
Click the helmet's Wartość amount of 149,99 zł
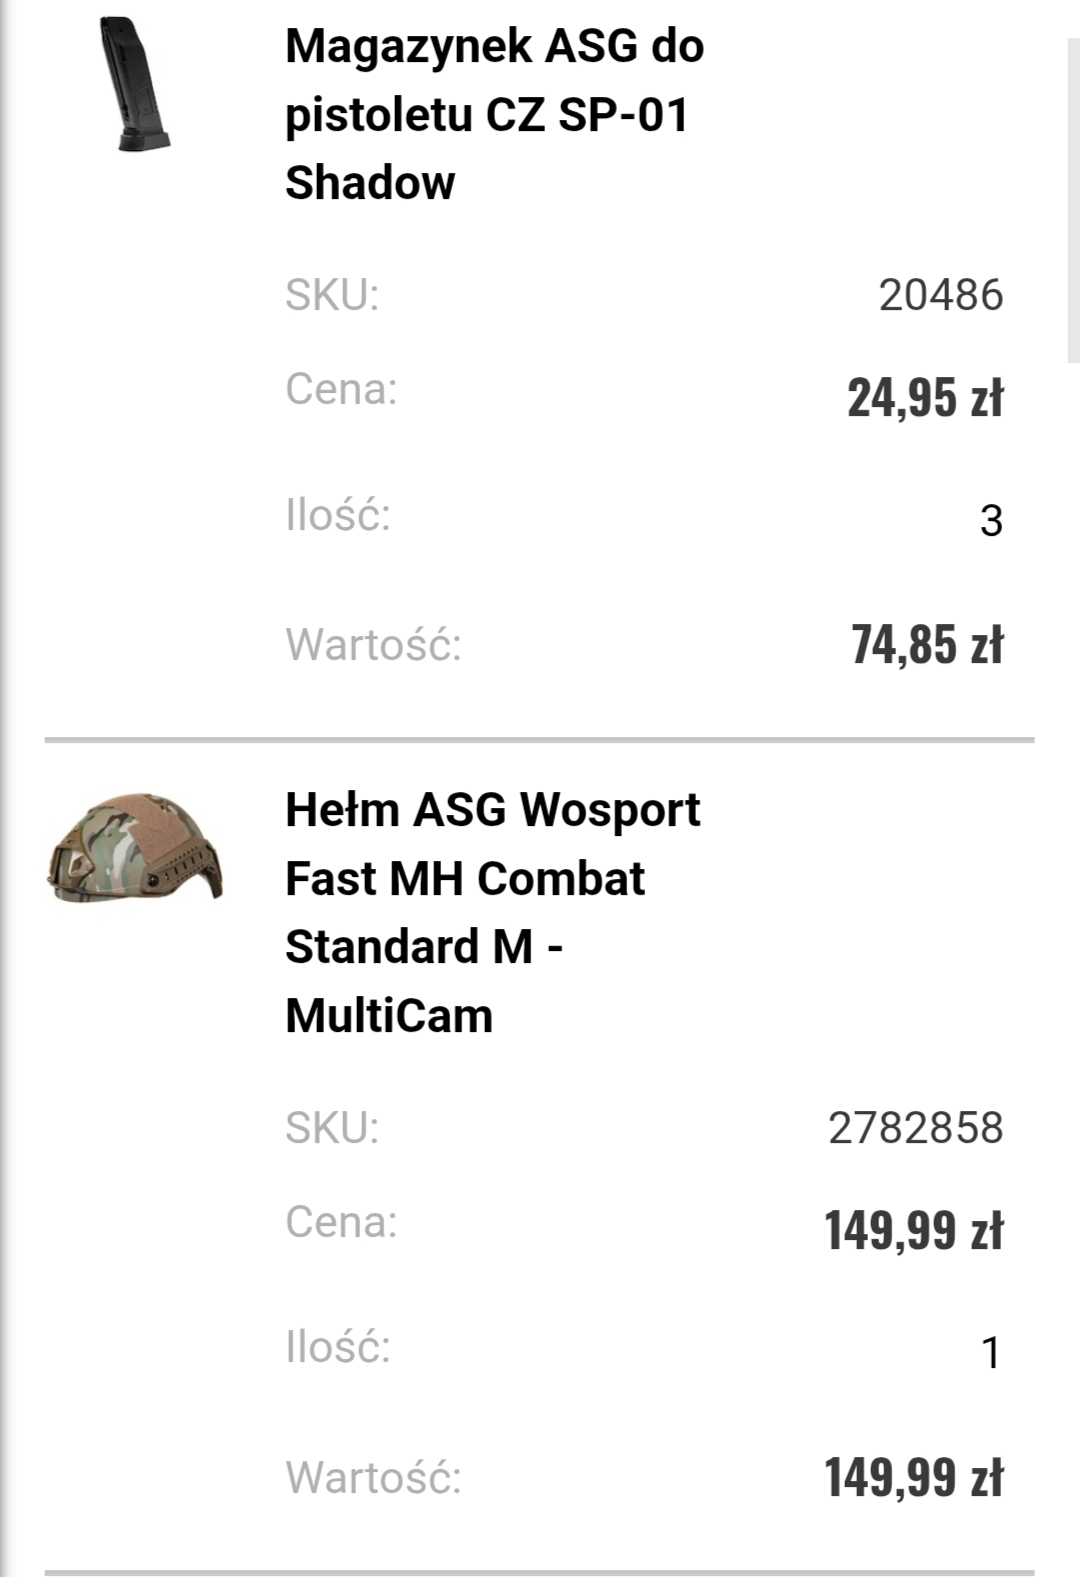913,1477
